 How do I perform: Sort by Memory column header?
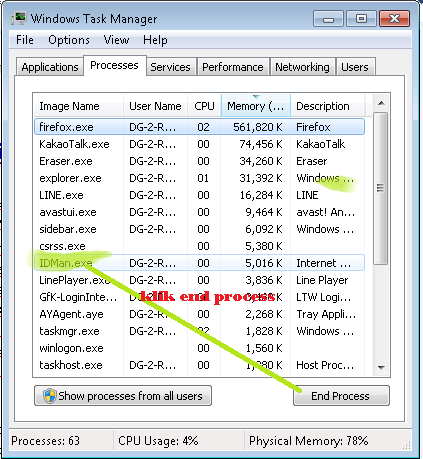[x=256, y=106]
